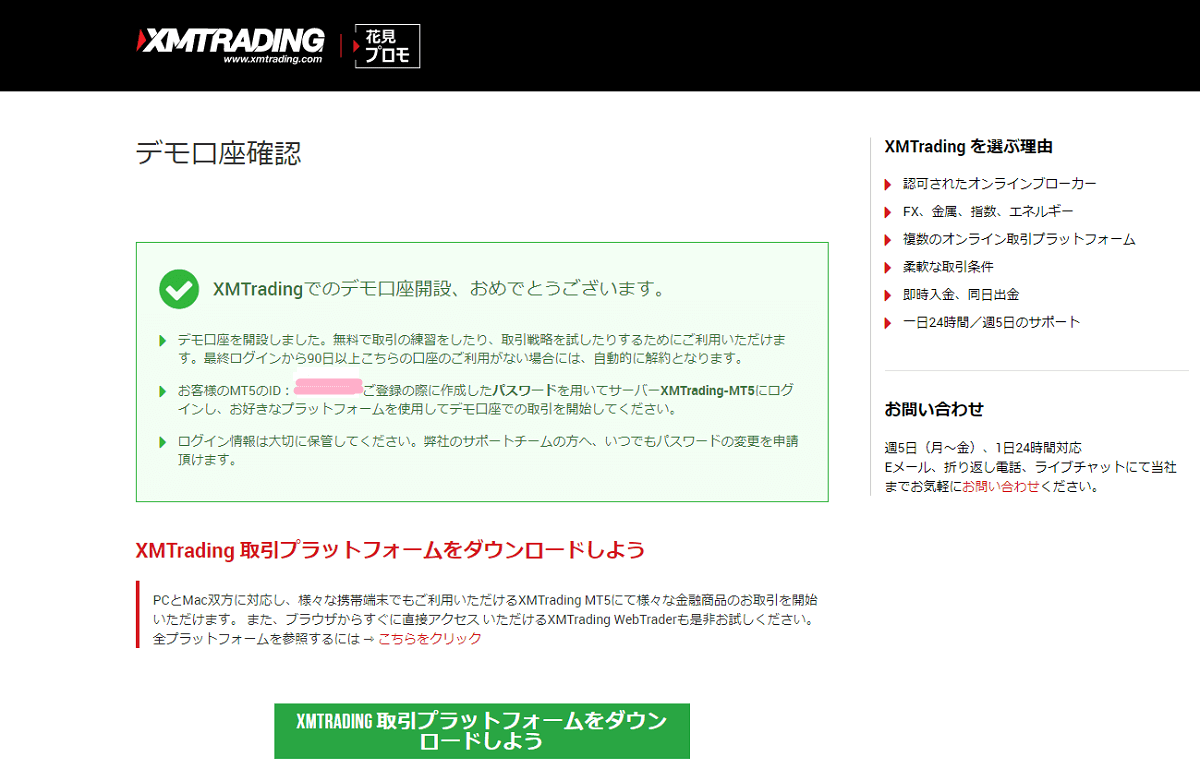Click the お客様のMT5のID label
The height and width of the screenshot is (769, 1200).
tap(233, 391)
